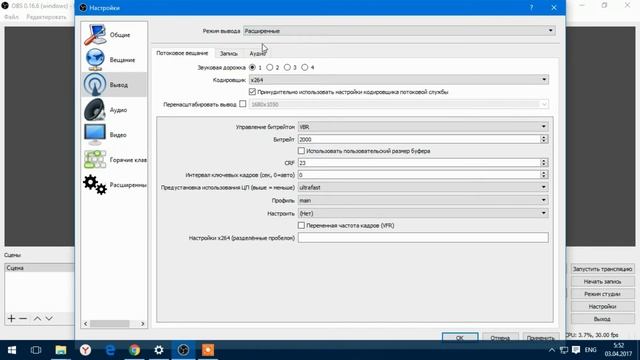Open the Общие settings category icon

95,35
